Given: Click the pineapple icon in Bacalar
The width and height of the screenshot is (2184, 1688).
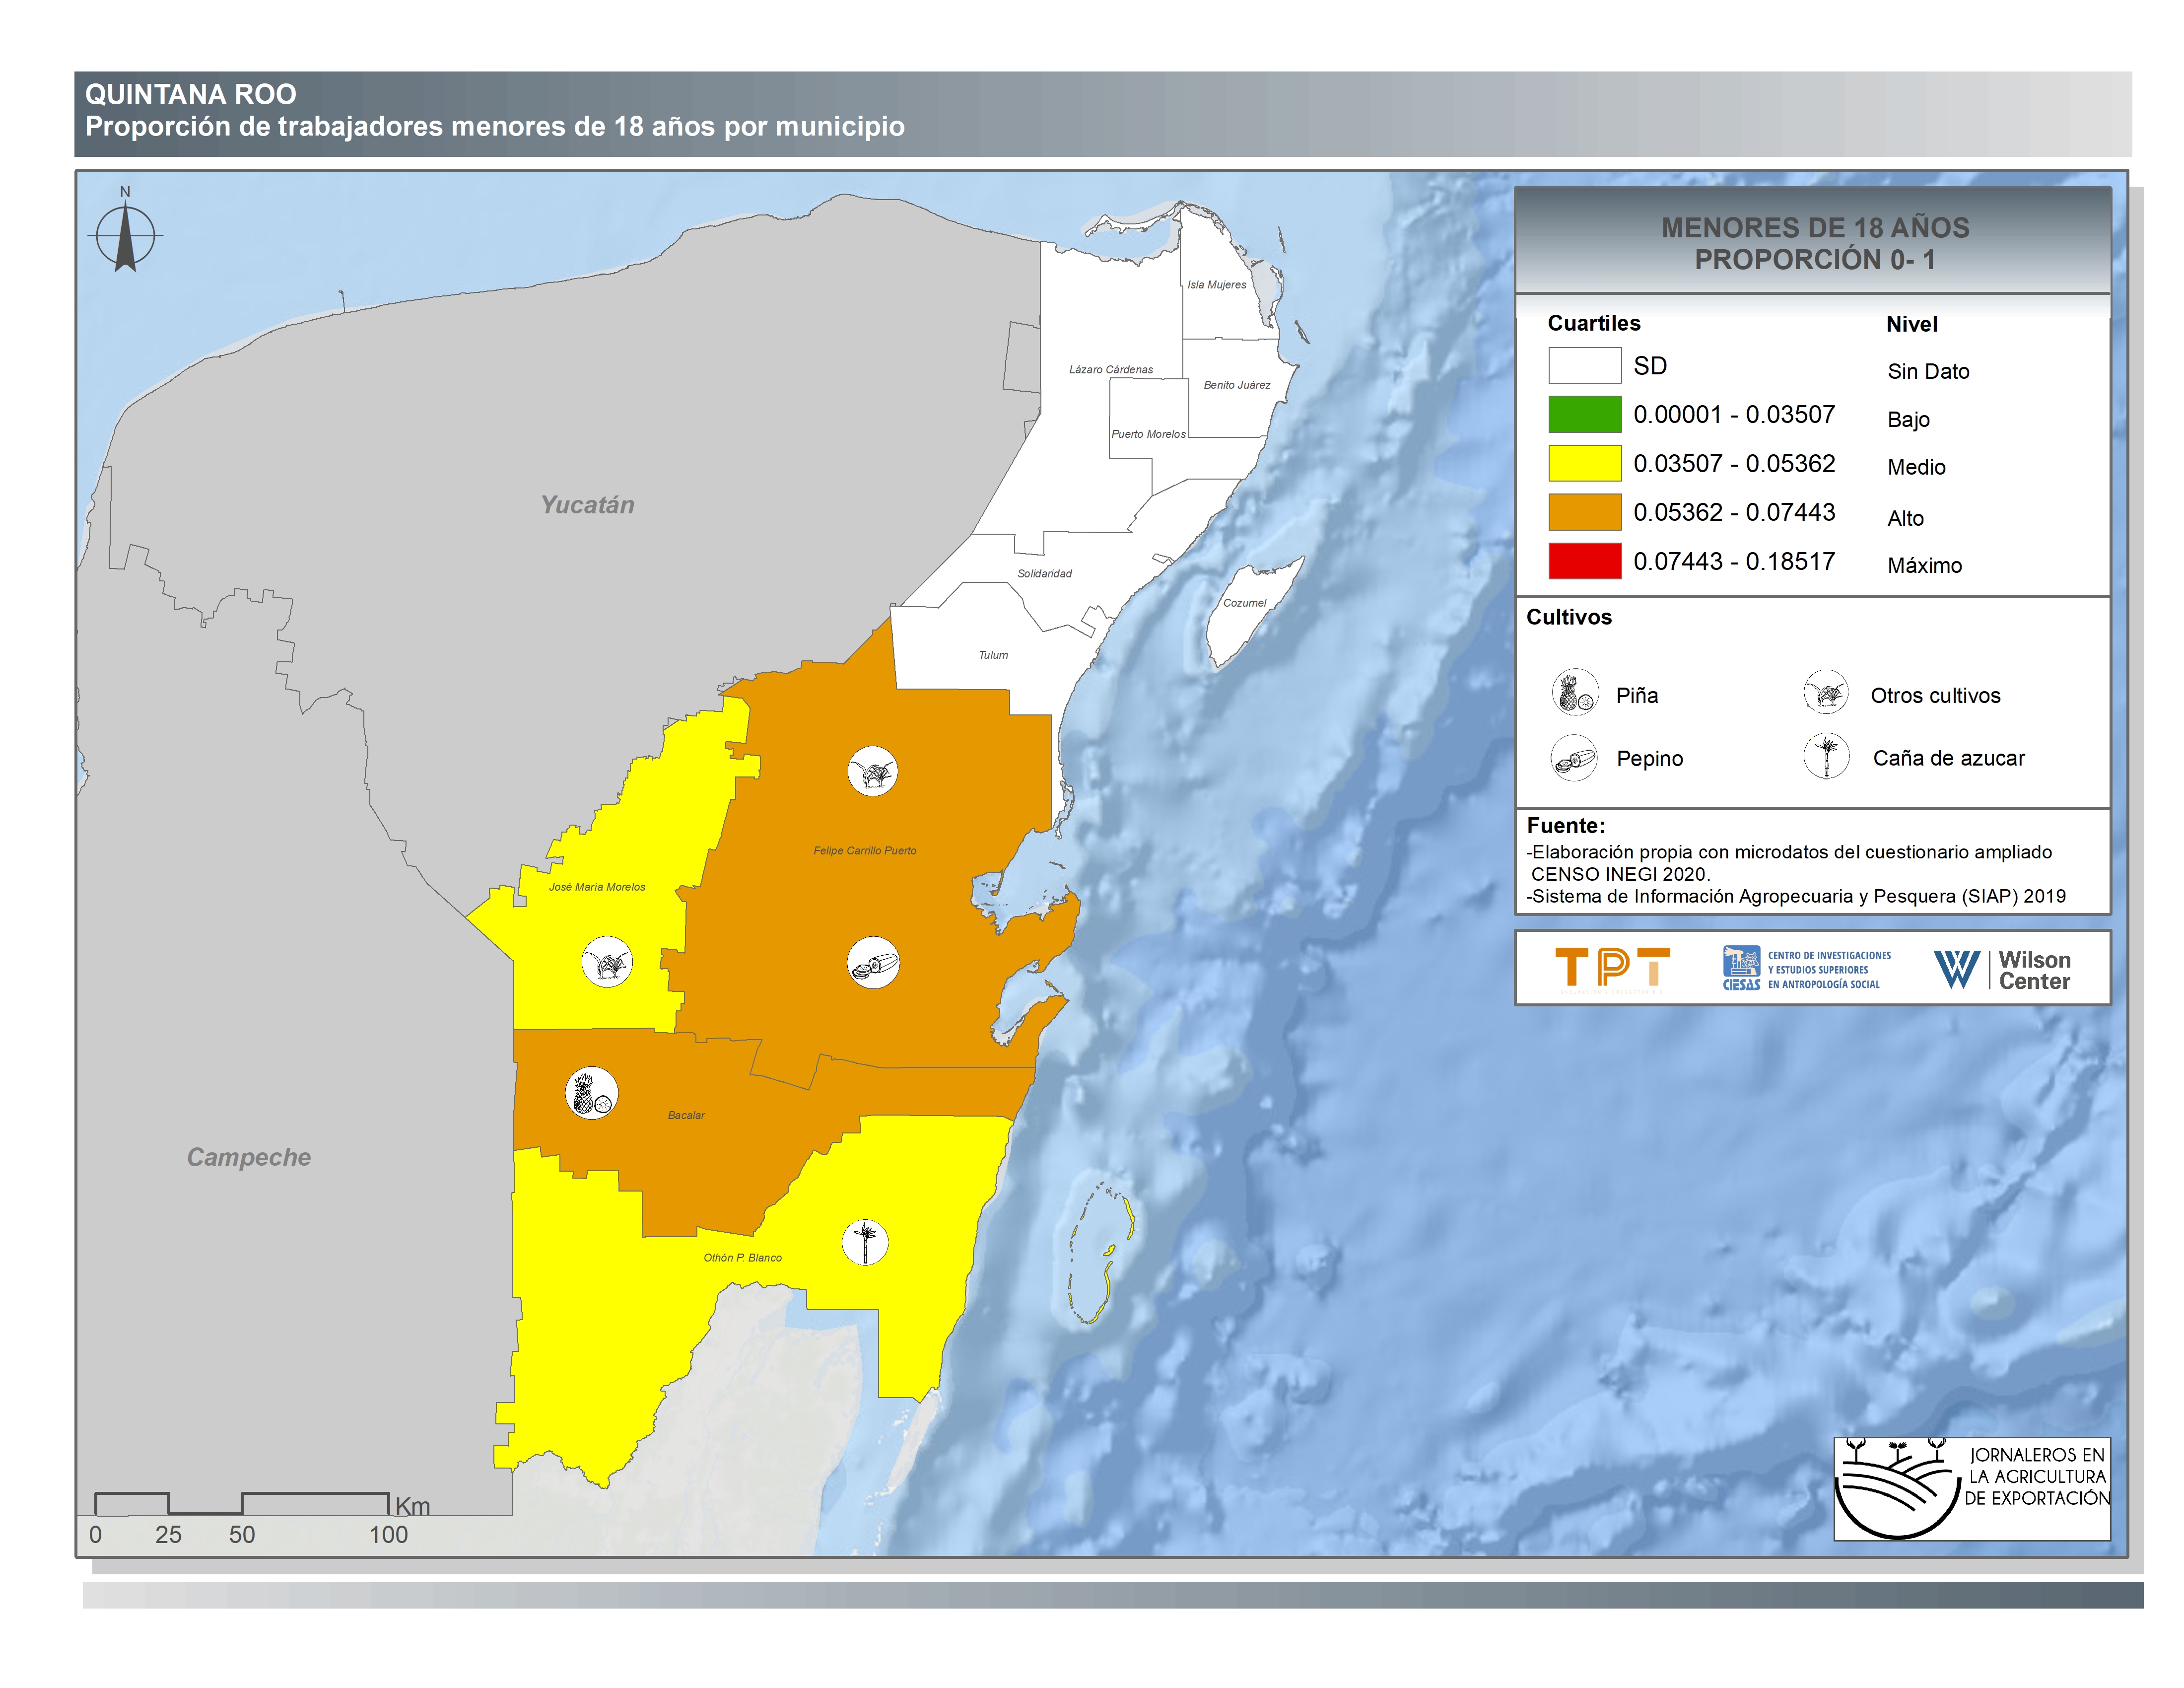Looking at the screenshot, I should pos(591,1093).
